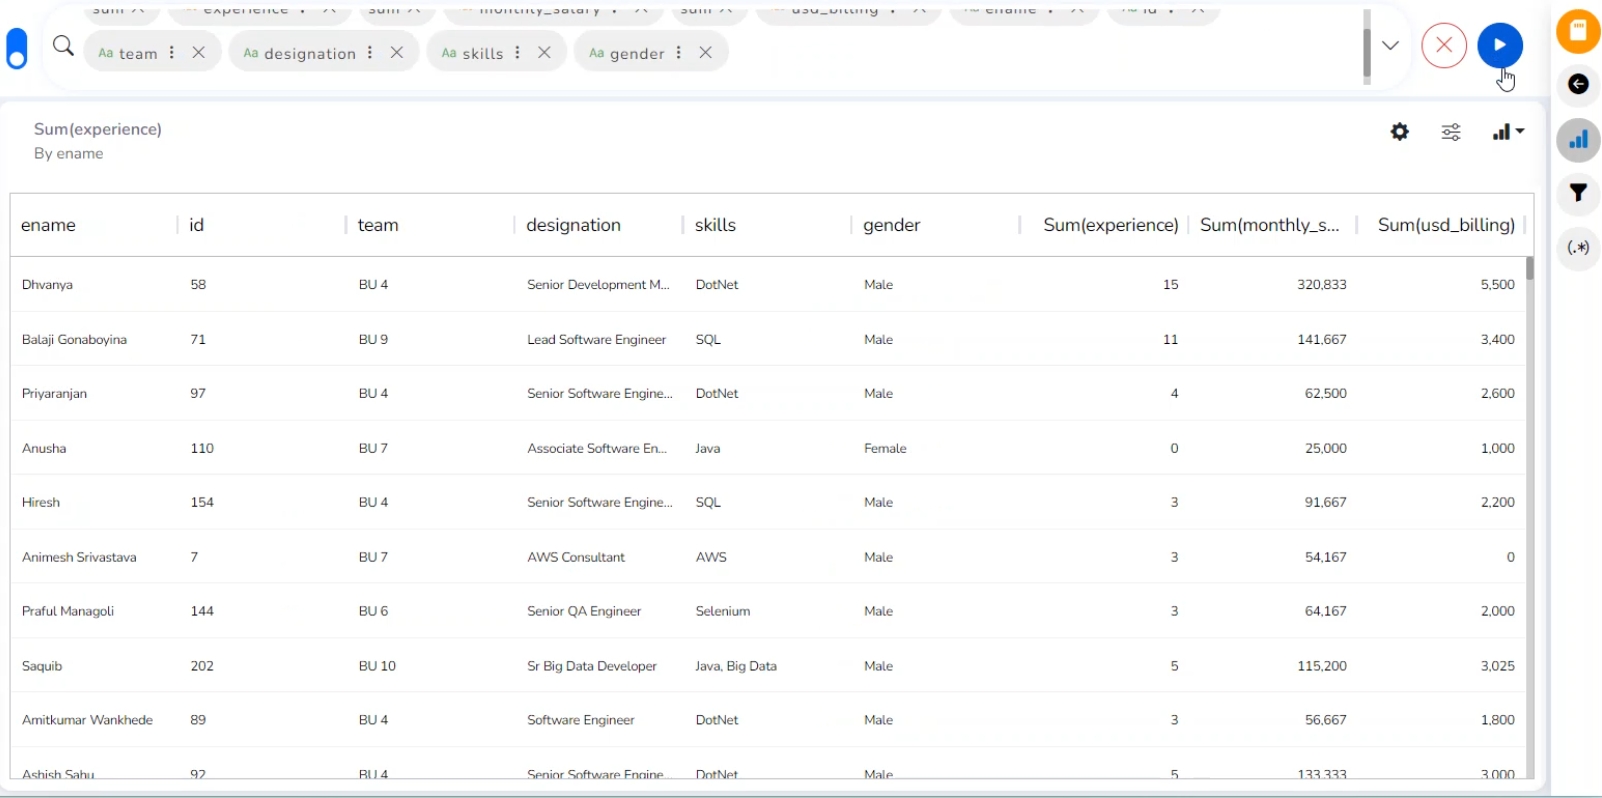1602x798 pixels.
Task: Sort by the ename column header
Action: [x=49, y=225]
